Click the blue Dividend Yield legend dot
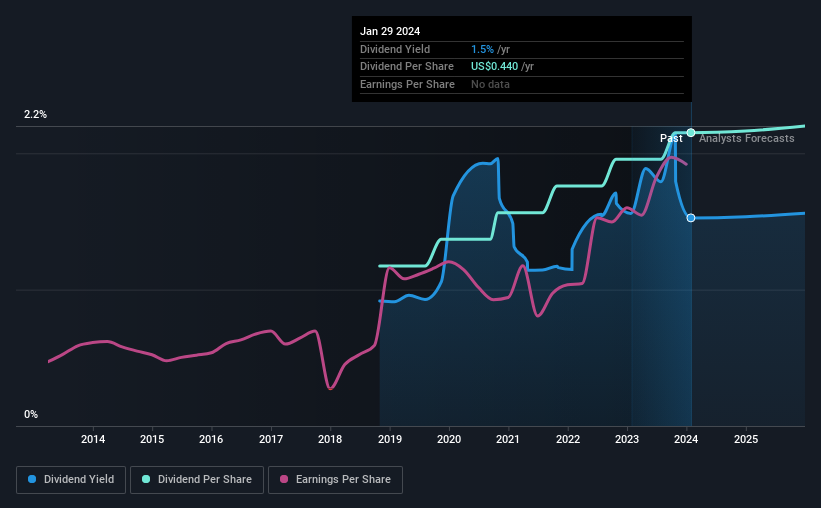This screenshot has width=821, height=508. (x=32, y=479)
